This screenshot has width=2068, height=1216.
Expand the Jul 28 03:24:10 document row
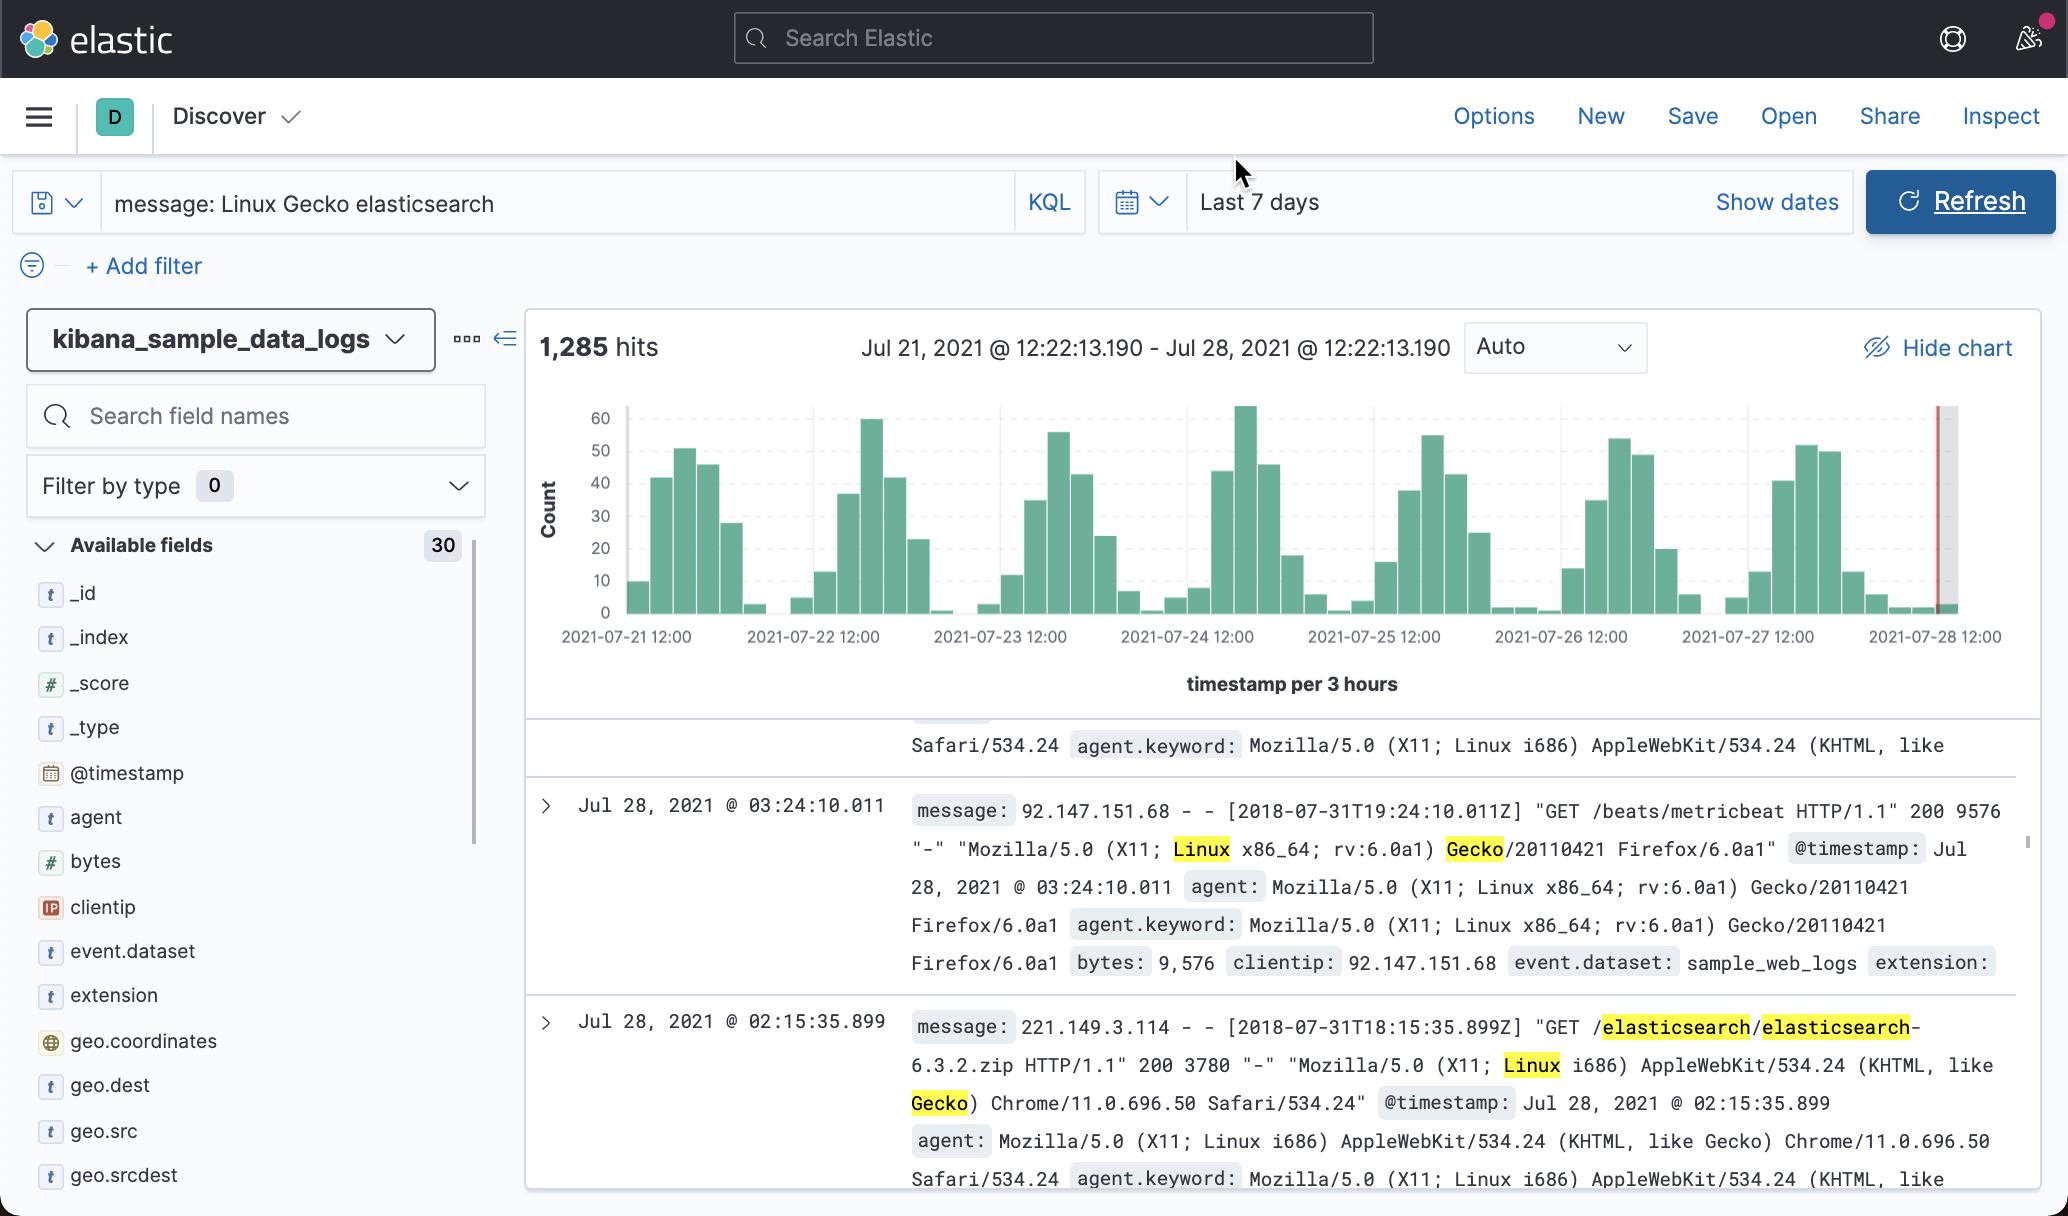[546, 805]
